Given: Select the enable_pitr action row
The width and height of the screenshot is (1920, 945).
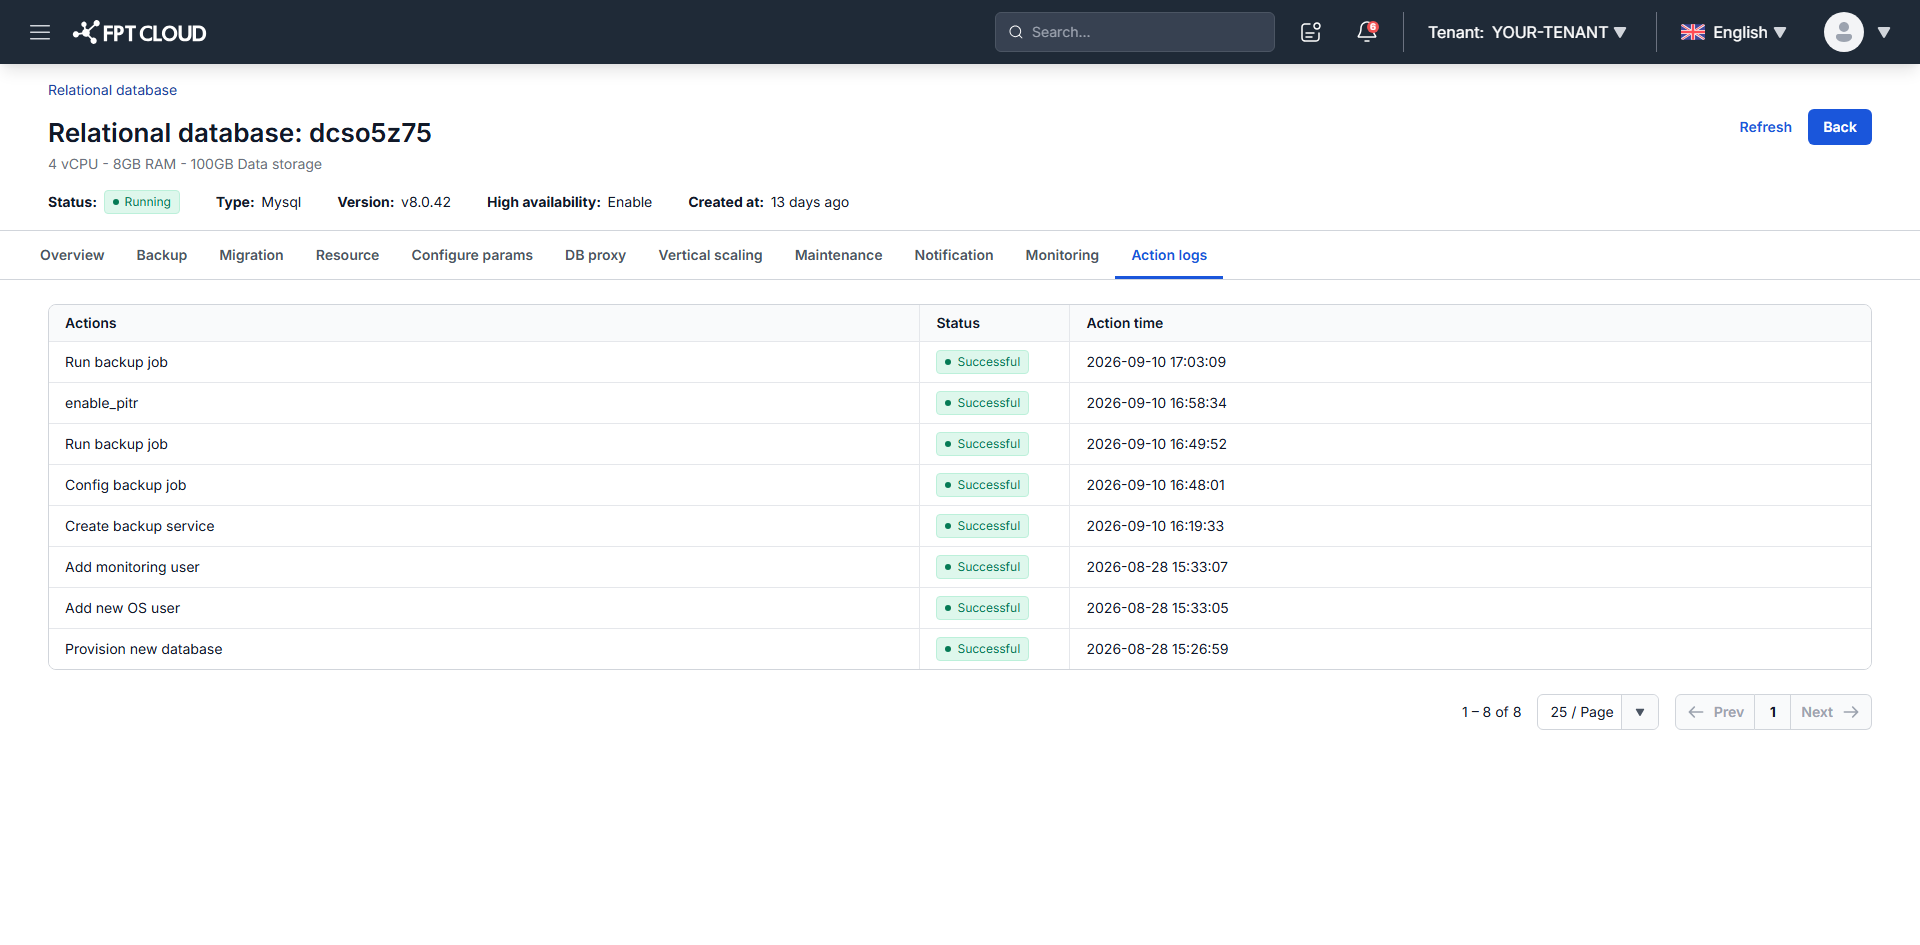Looking at the screenshot, I should (960, 403).
